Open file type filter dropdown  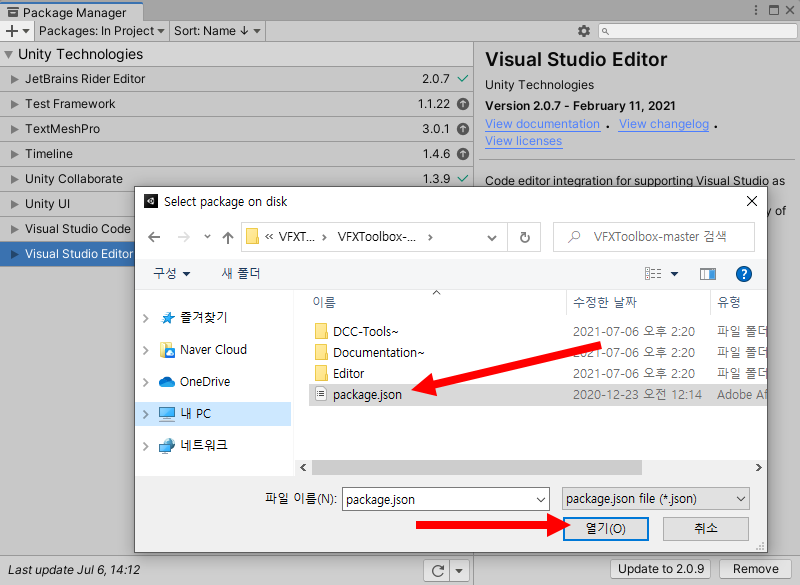tap(655, 499)
